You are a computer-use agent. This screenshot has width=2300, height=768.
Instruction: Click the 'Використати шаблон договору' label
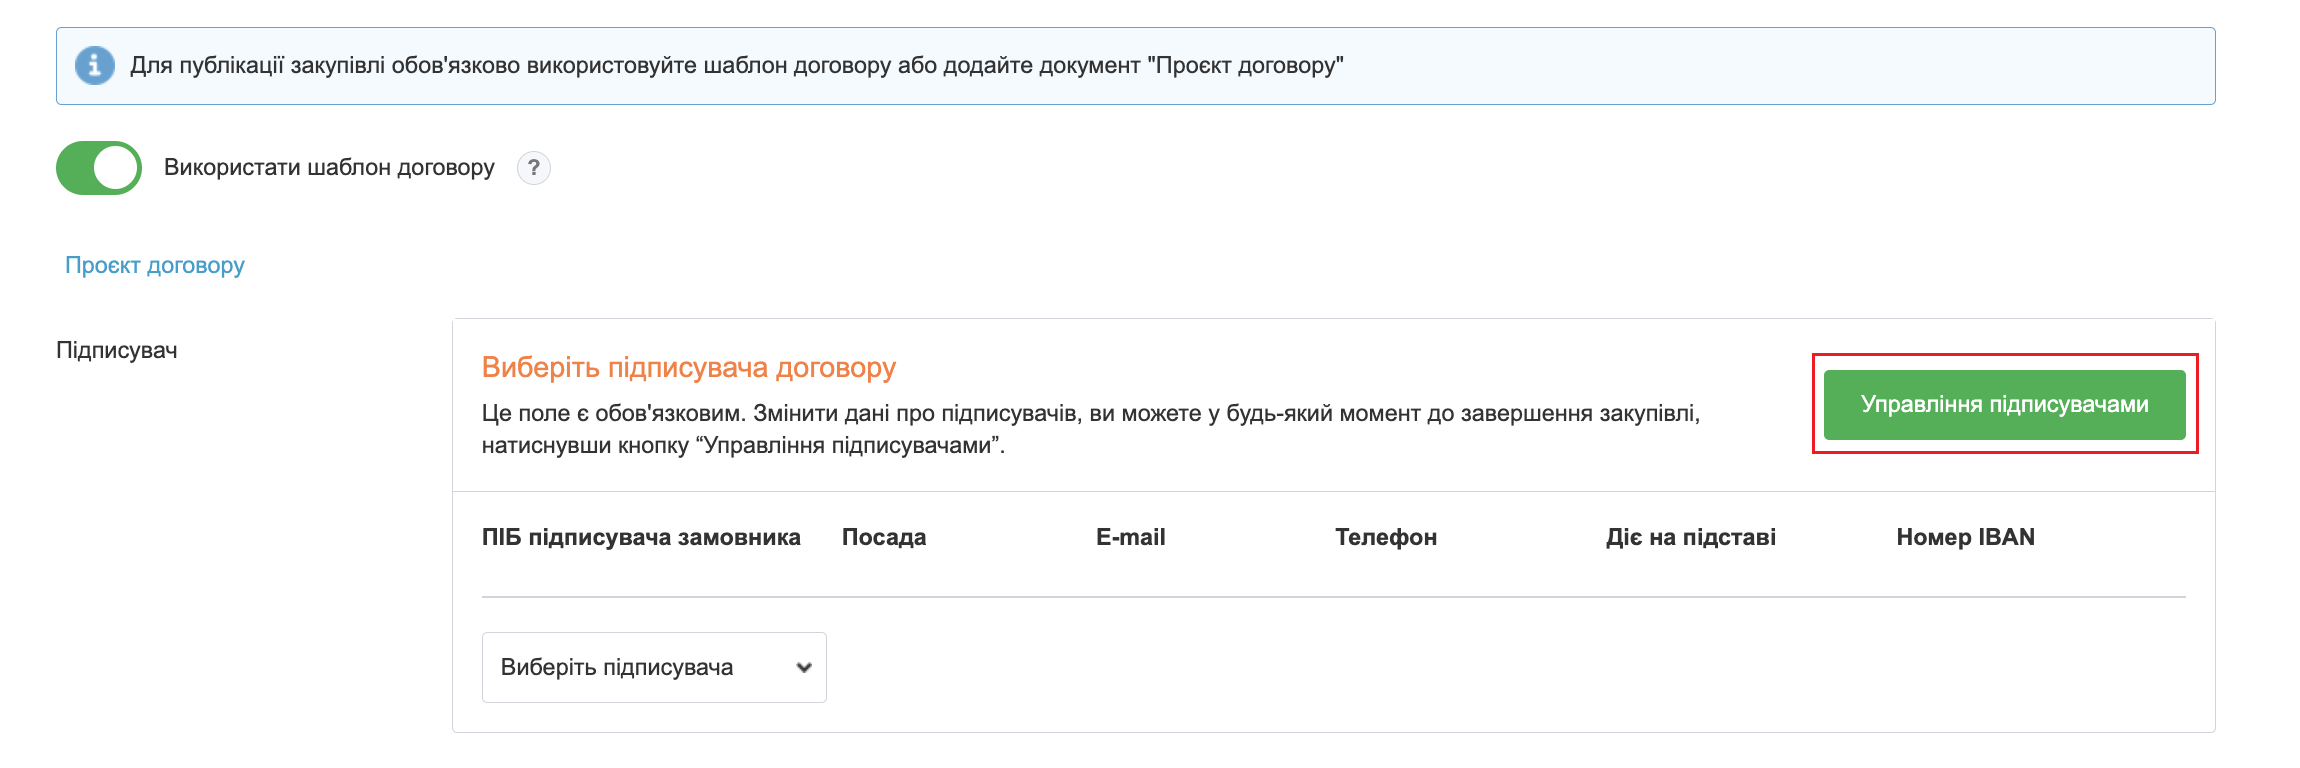point(329,168)
